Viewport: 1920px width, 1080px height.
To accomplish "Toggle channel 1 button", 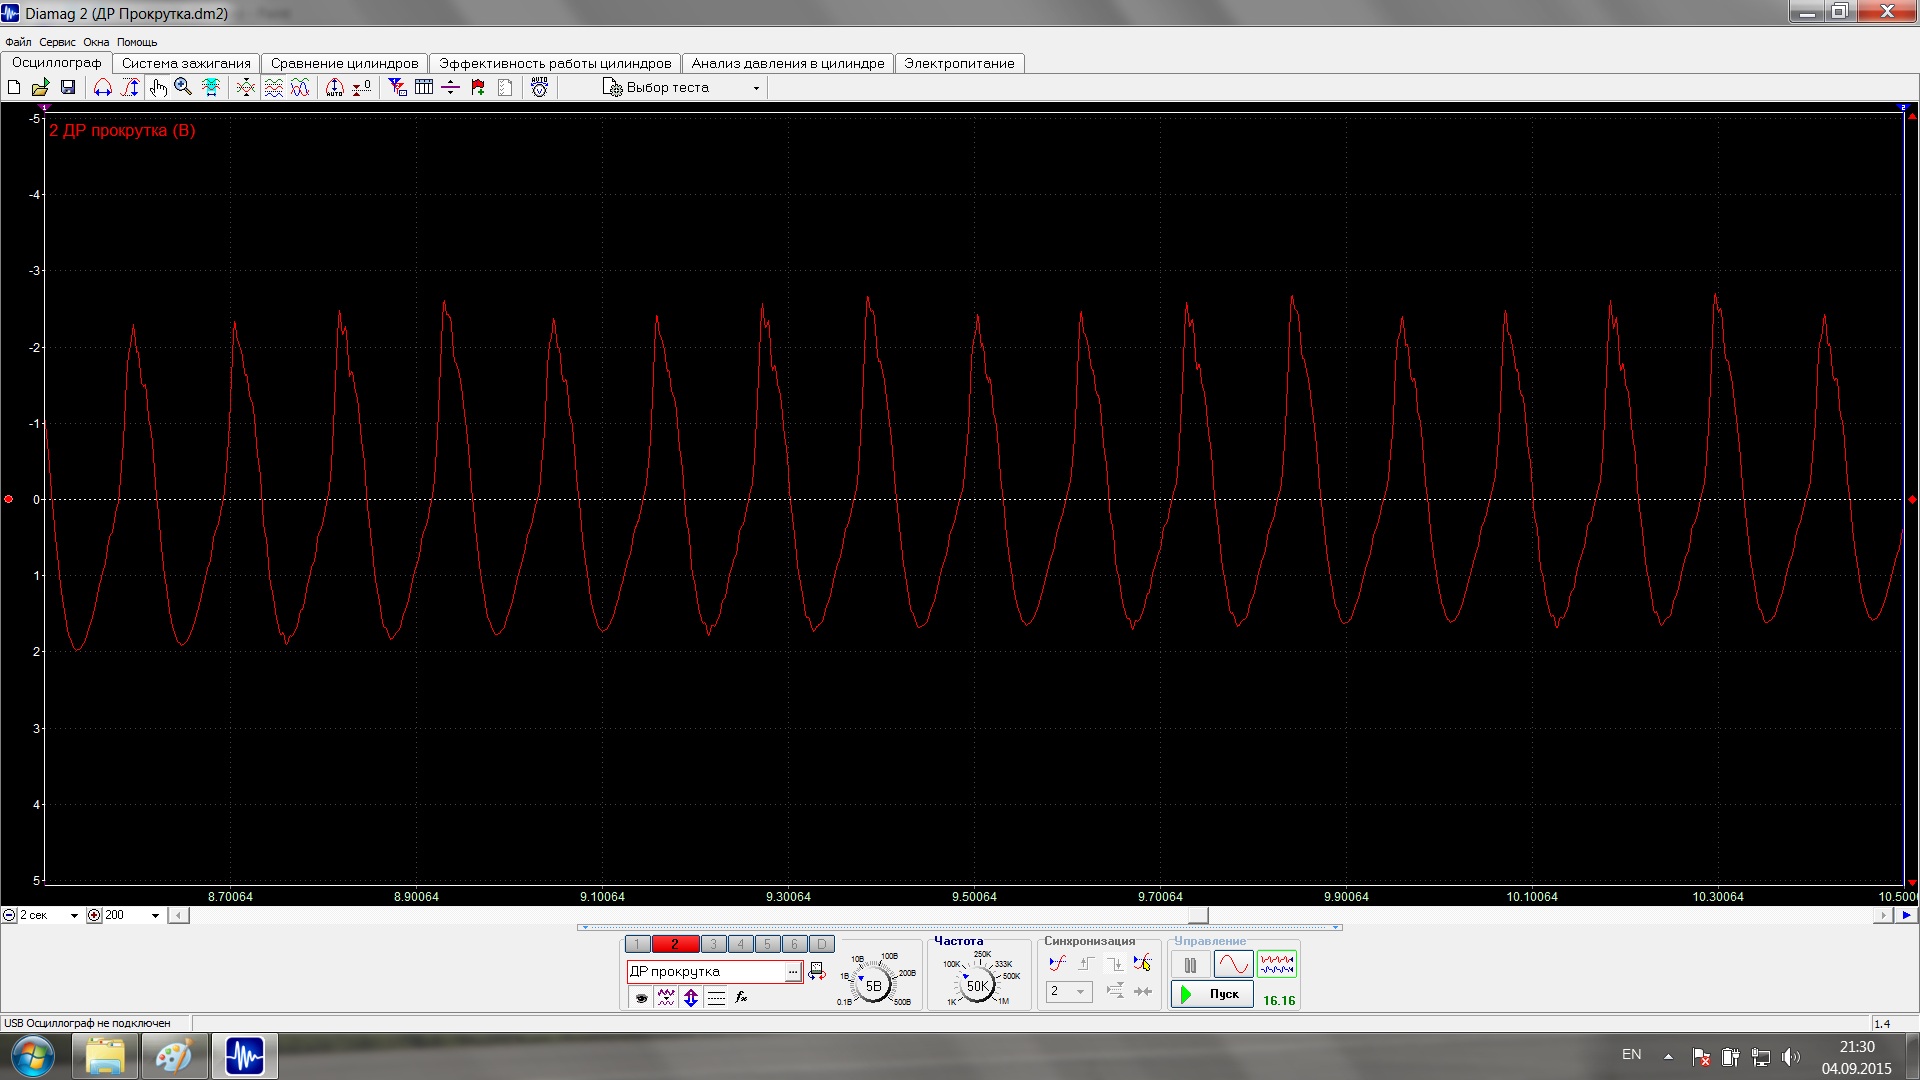I will pos(637,944).
